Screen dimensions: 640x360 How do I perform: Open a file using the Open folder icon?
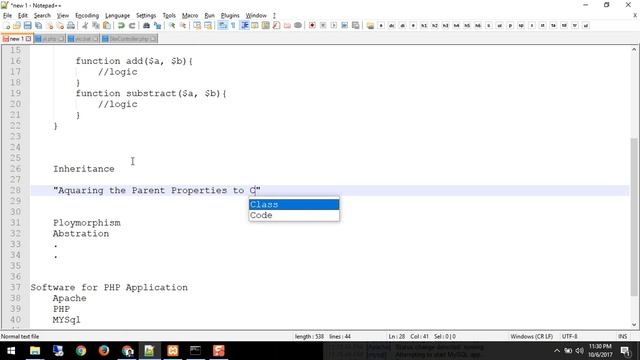[x=17, y=26]
